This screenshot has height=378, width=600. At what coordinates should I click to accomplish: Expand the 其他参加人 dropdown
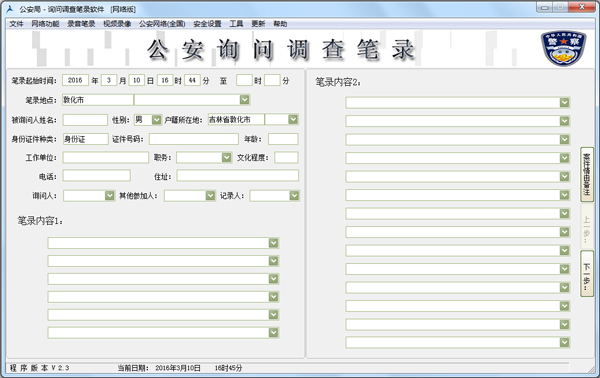tap(210, 196)
